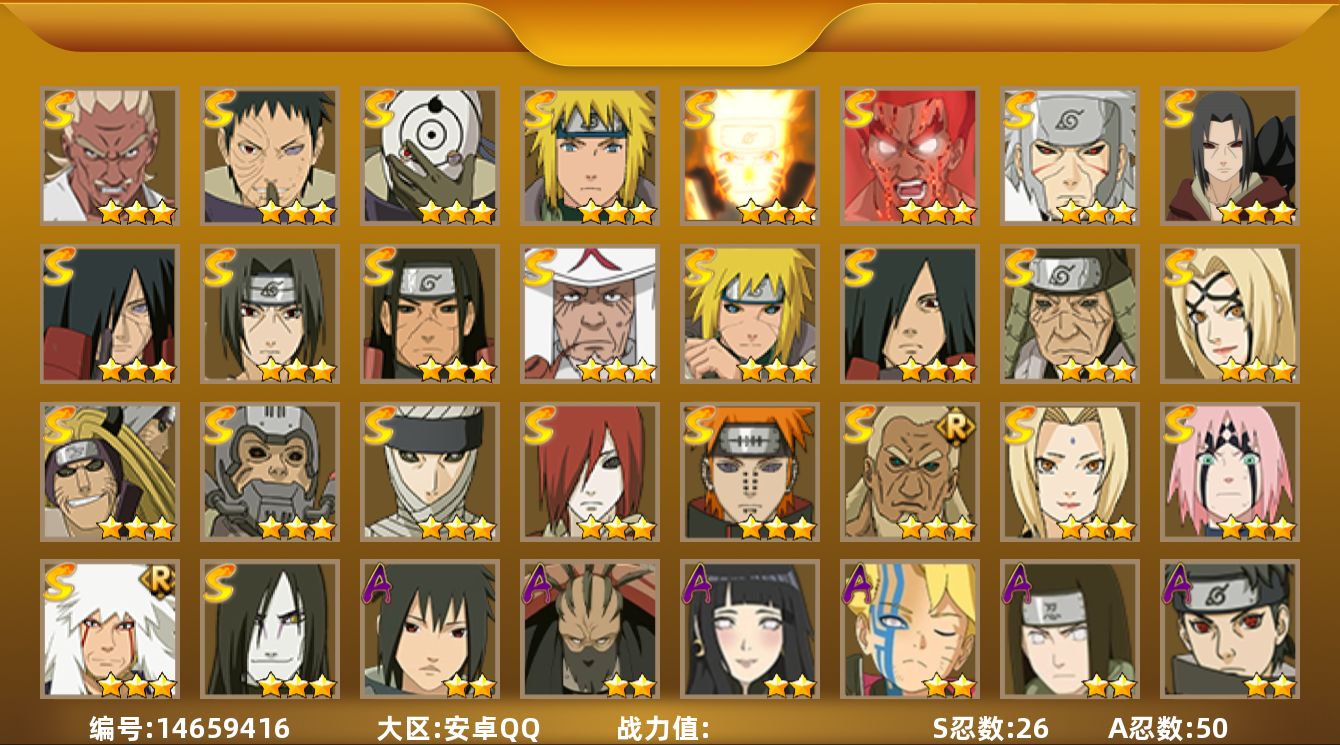Choose the A-rank Hinata portrait
1340x745 pixels.
tap(750, 629)
